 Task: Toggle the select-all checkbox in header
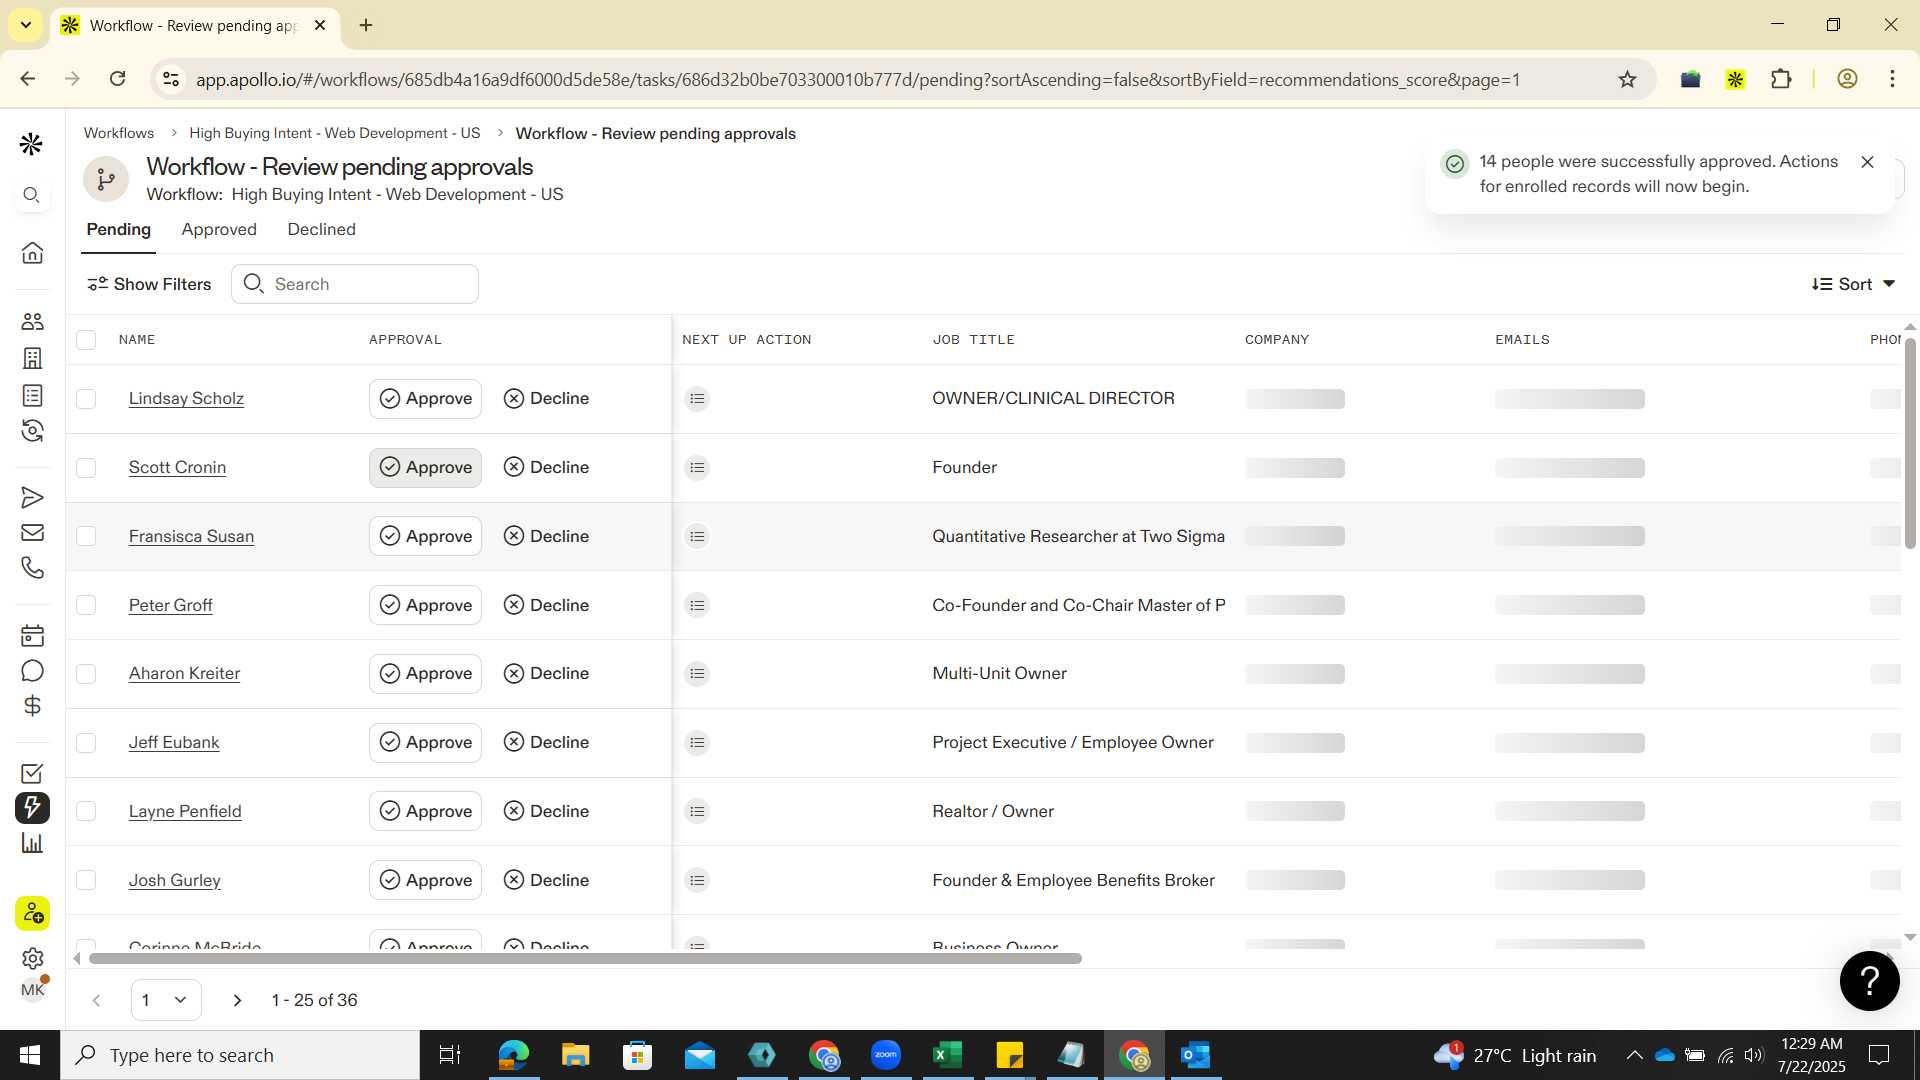point(86,340)
